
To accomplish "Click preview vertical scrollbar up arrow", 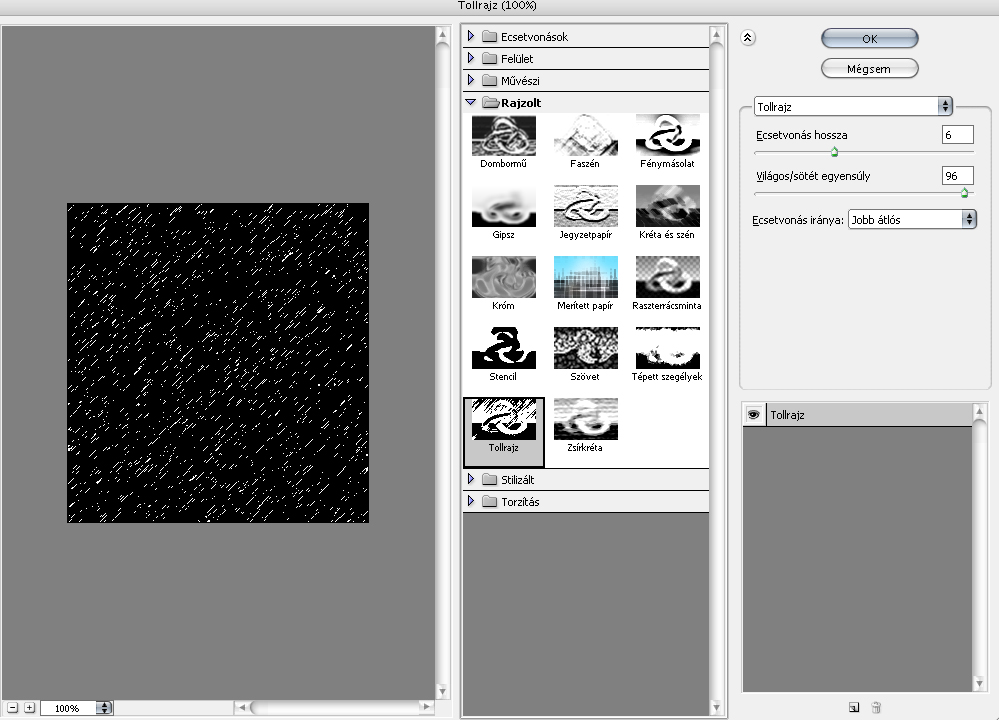I will coord(443,33).
